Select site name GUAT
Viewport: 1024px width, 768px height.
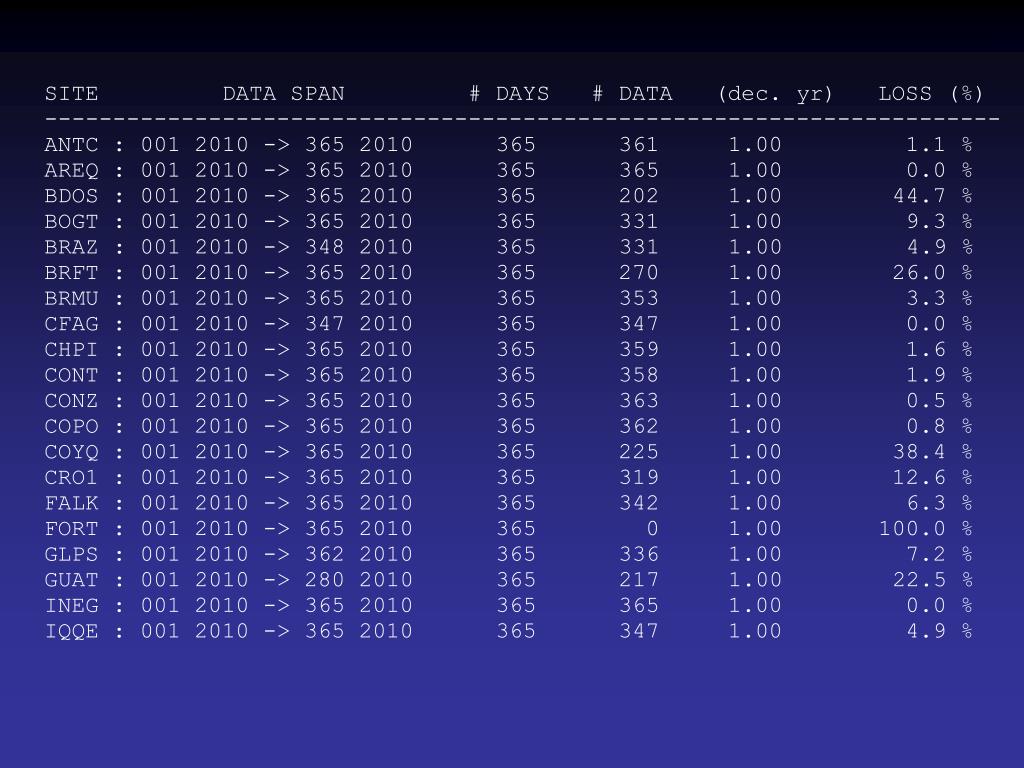(71, 579)
